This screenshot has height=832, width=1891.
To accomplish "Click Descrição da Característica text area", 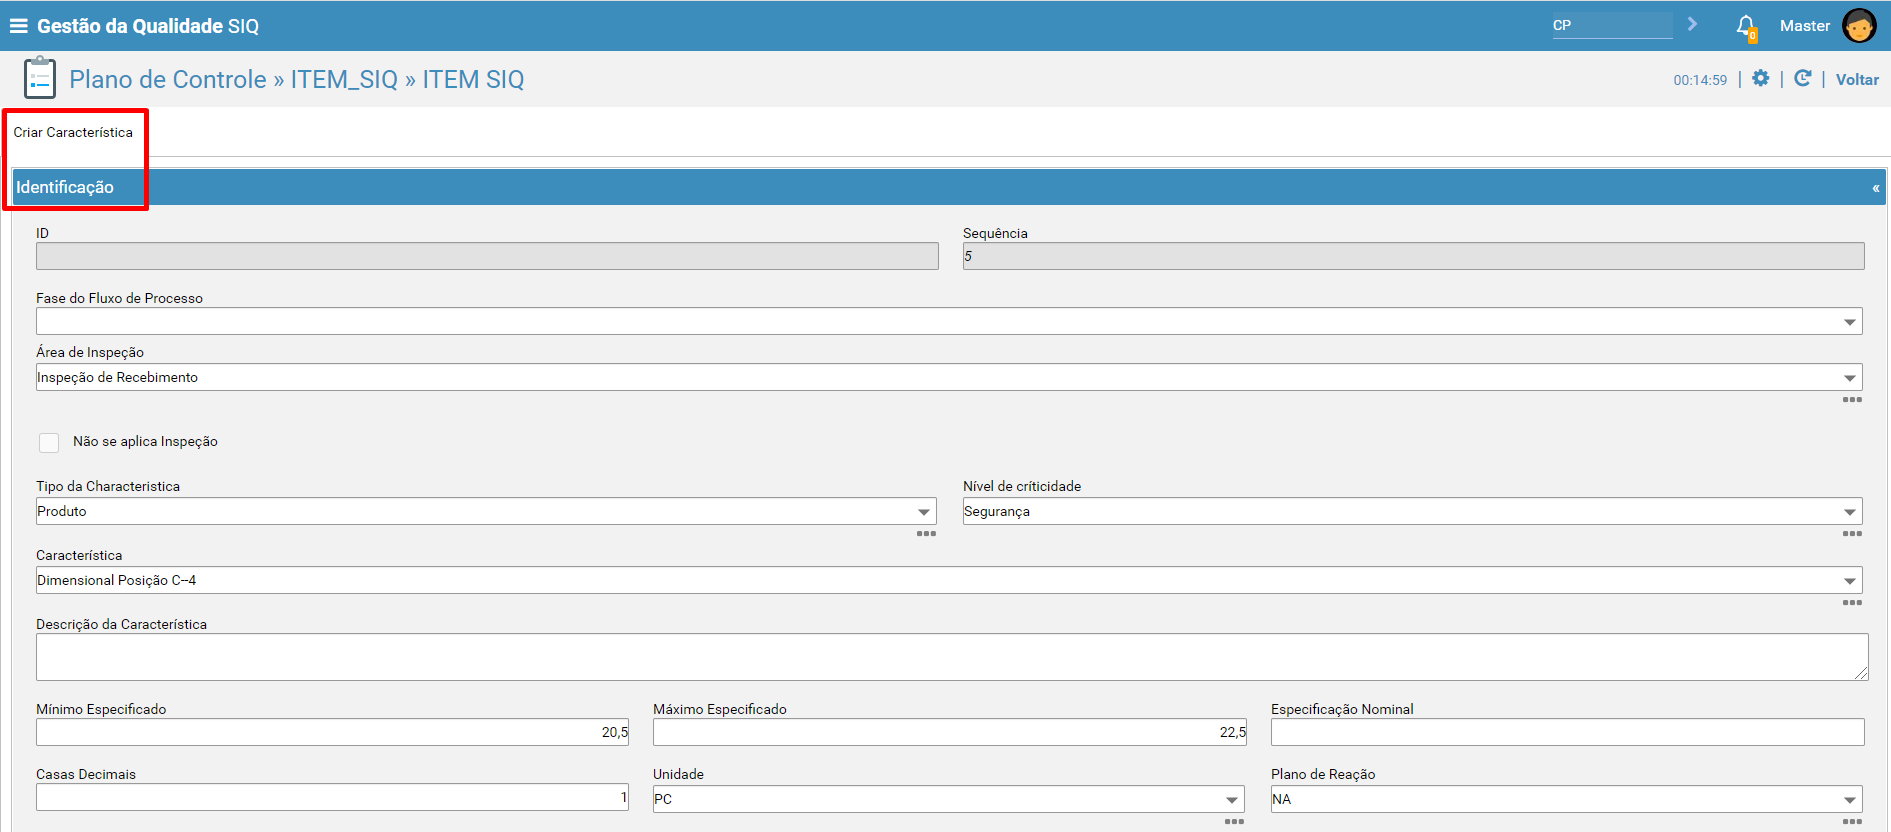I will [952, 657].
